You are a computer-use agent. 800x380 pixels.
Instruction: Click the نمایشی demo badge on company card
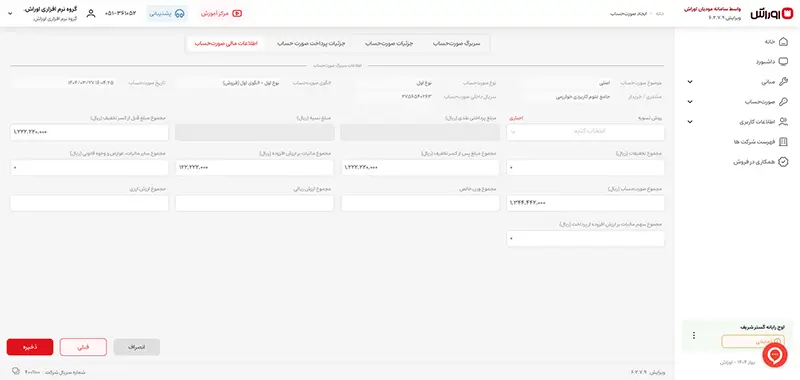click(753, 341)
